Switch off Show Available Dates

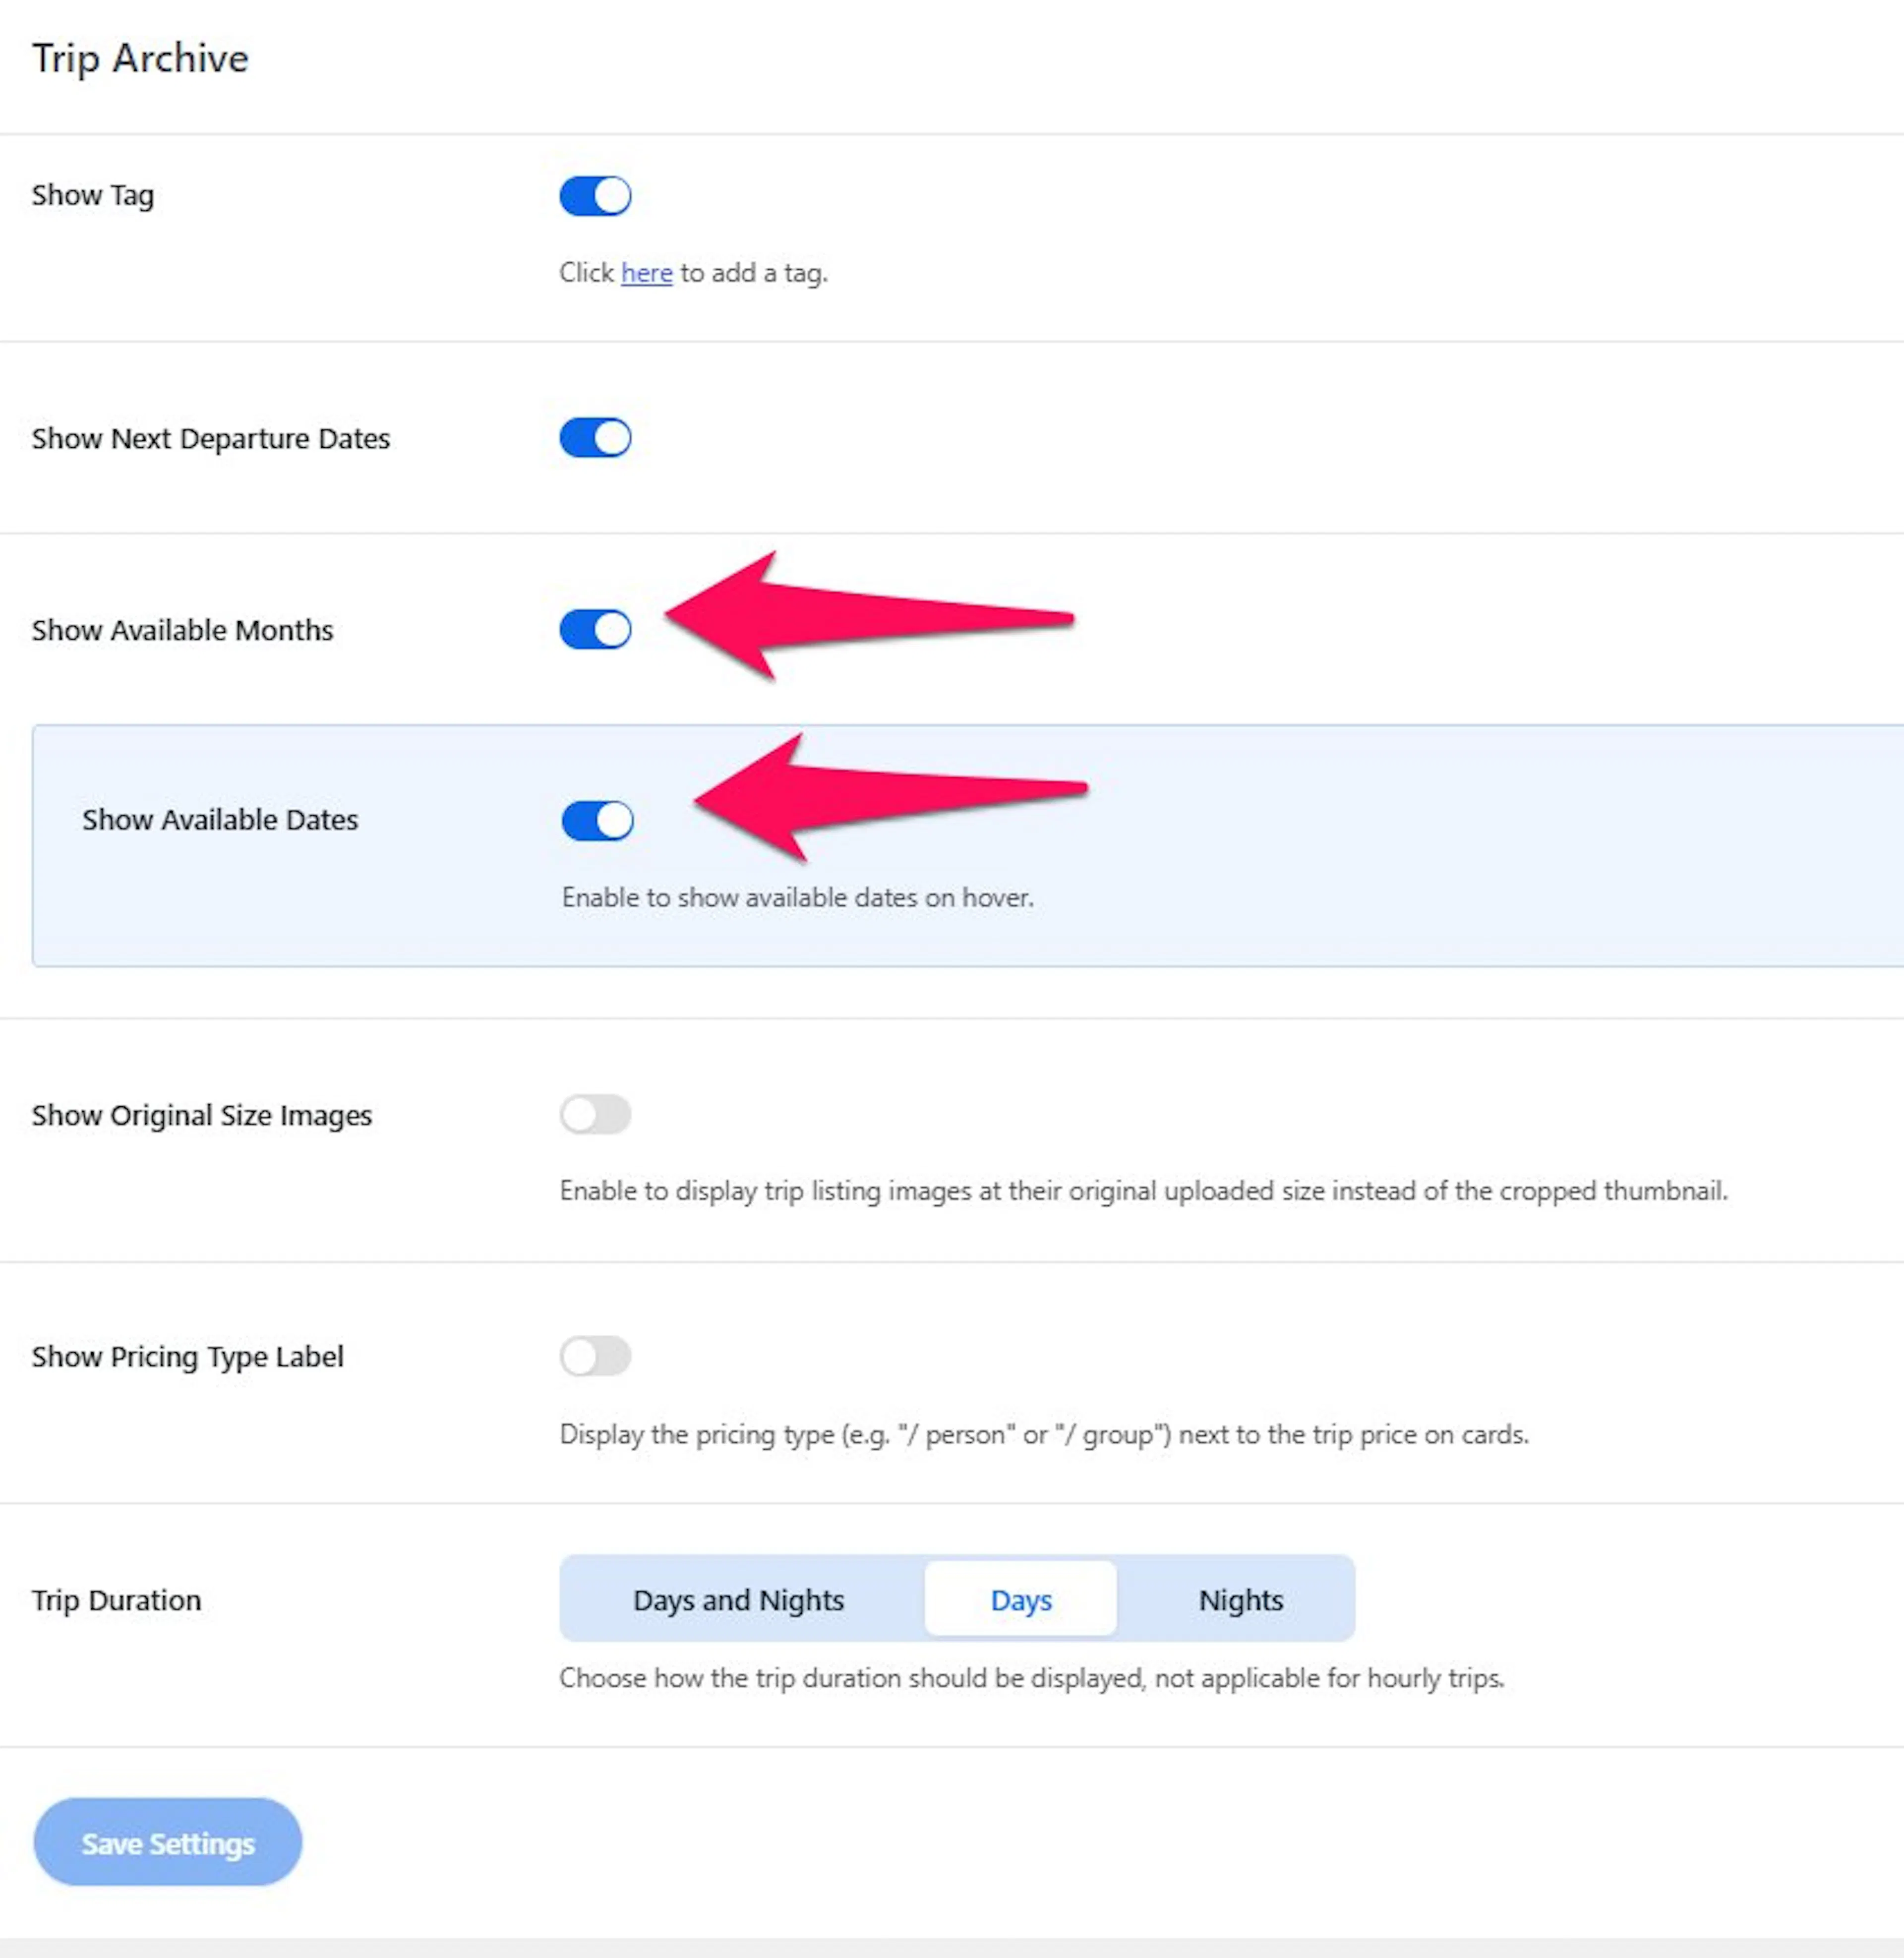point(597,821)
